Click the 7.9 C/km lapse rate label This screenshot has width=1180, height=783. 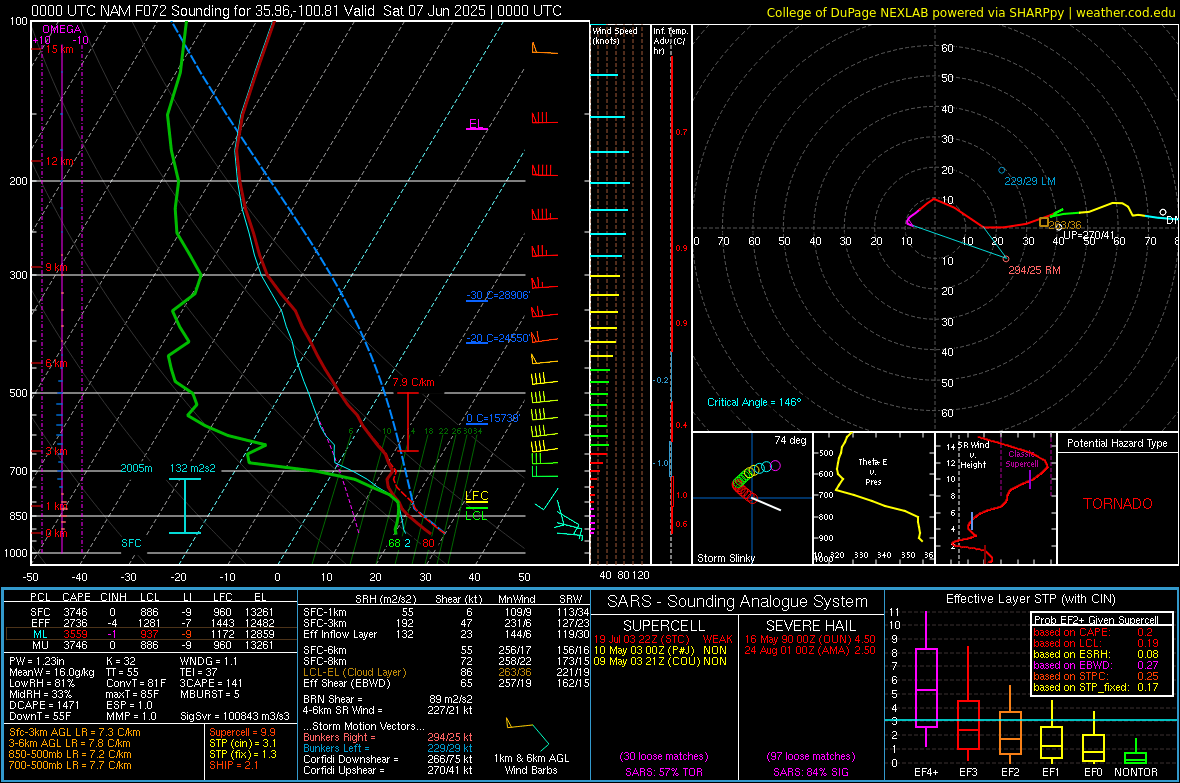[413, 382]
